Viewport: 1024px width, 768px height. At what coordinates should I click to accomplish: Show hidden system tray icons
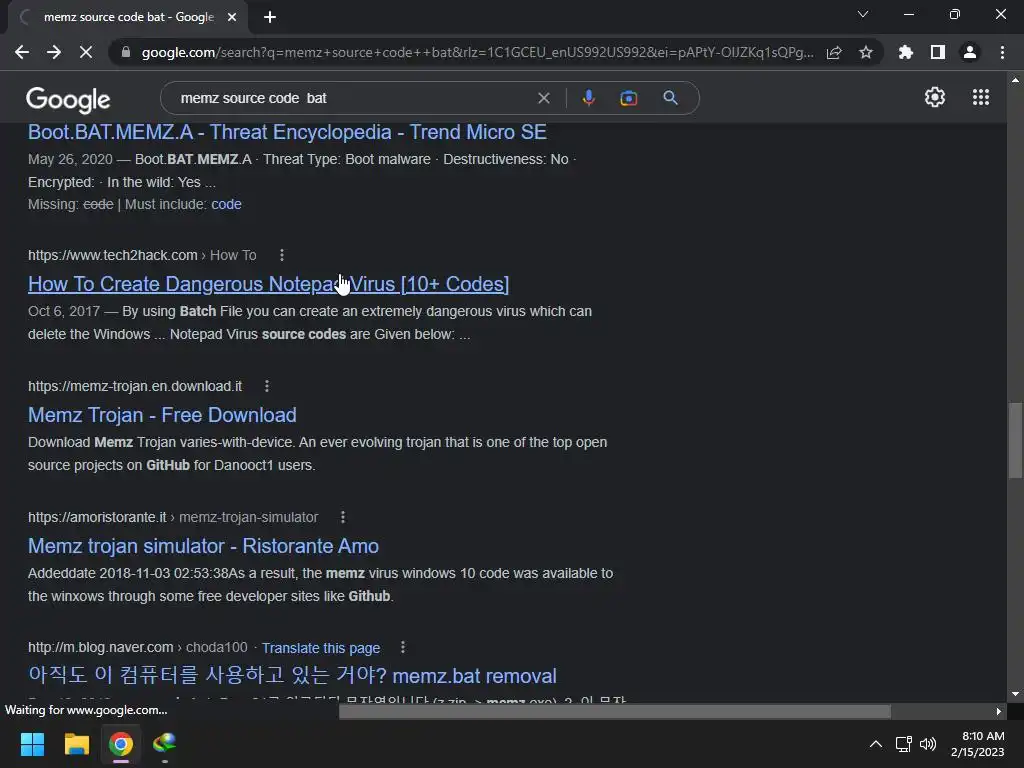point(876,744)
